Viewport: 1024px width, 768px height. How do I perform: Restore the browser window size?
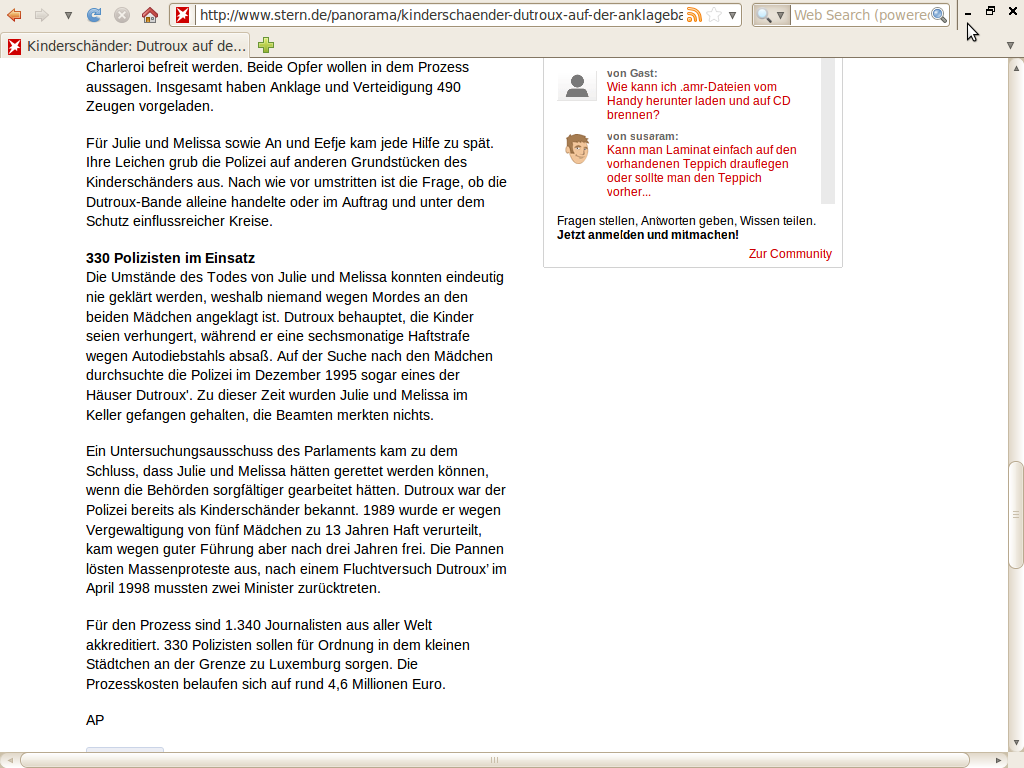coord(991,11)
